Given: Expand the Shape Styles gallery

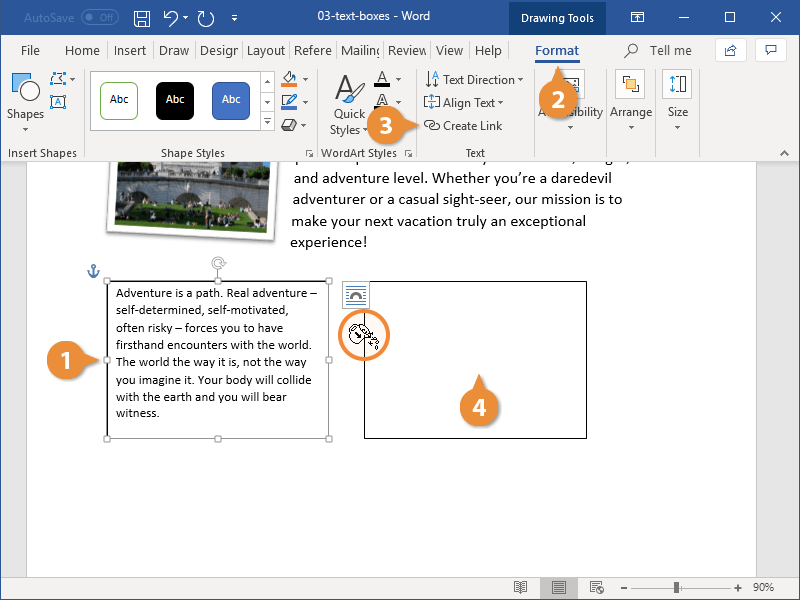Looking at the screenshot, I should [x=267, y=121].
